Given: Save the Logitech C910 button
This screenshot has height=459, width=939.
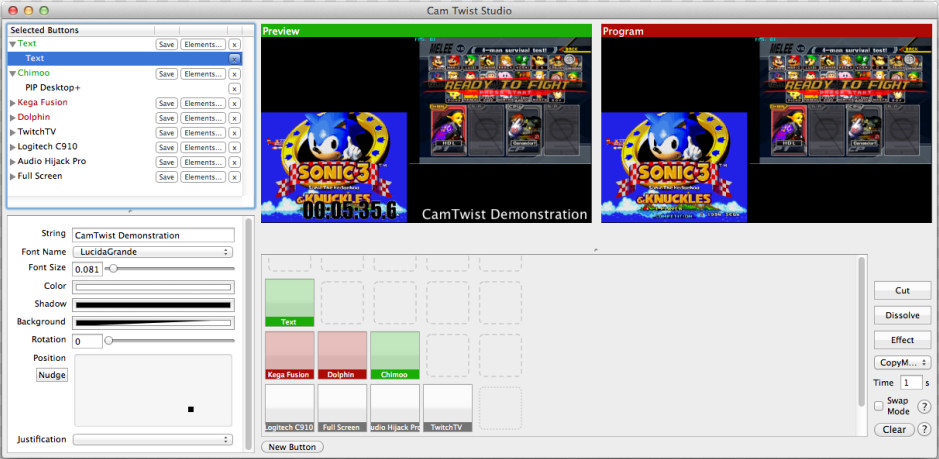Looking at the screenshot, I should (166, 147).
